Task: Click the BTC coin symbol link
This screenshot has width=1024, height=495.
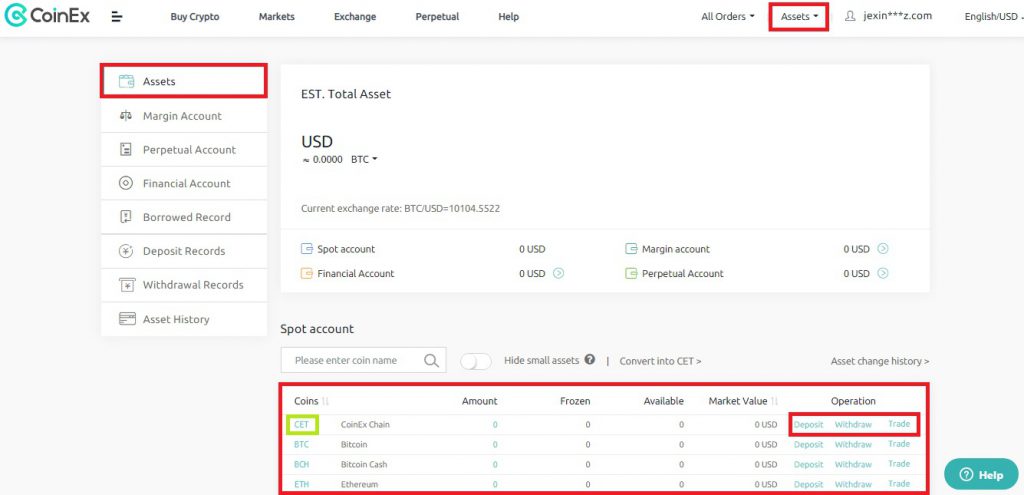Action: coord(301,444)
